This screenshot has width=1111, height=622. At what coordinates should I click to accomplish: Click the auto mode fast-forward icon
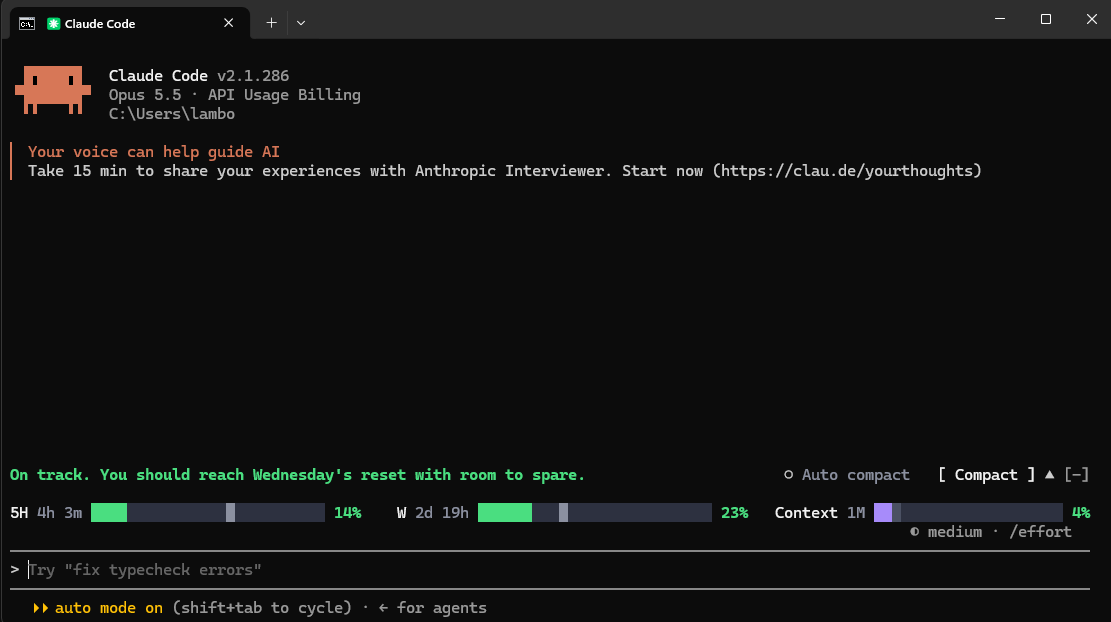tap(40, 608)
